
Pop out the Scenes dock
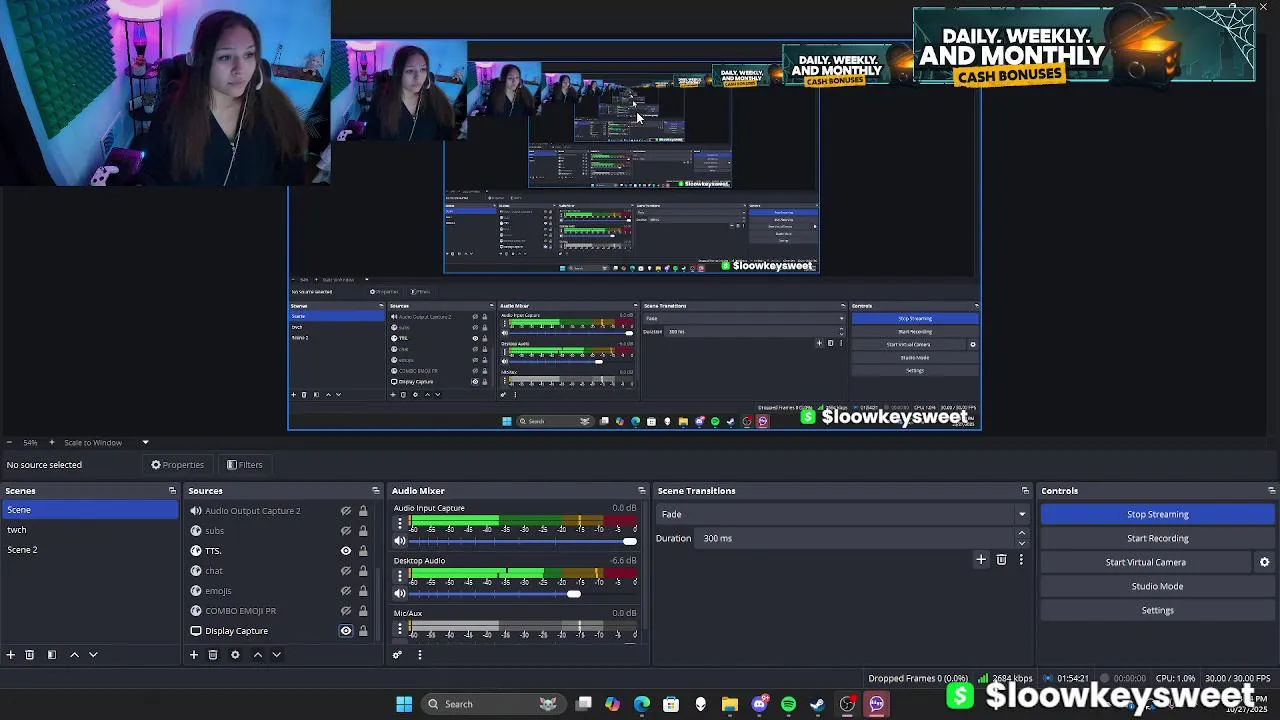[x=172, y=491]
